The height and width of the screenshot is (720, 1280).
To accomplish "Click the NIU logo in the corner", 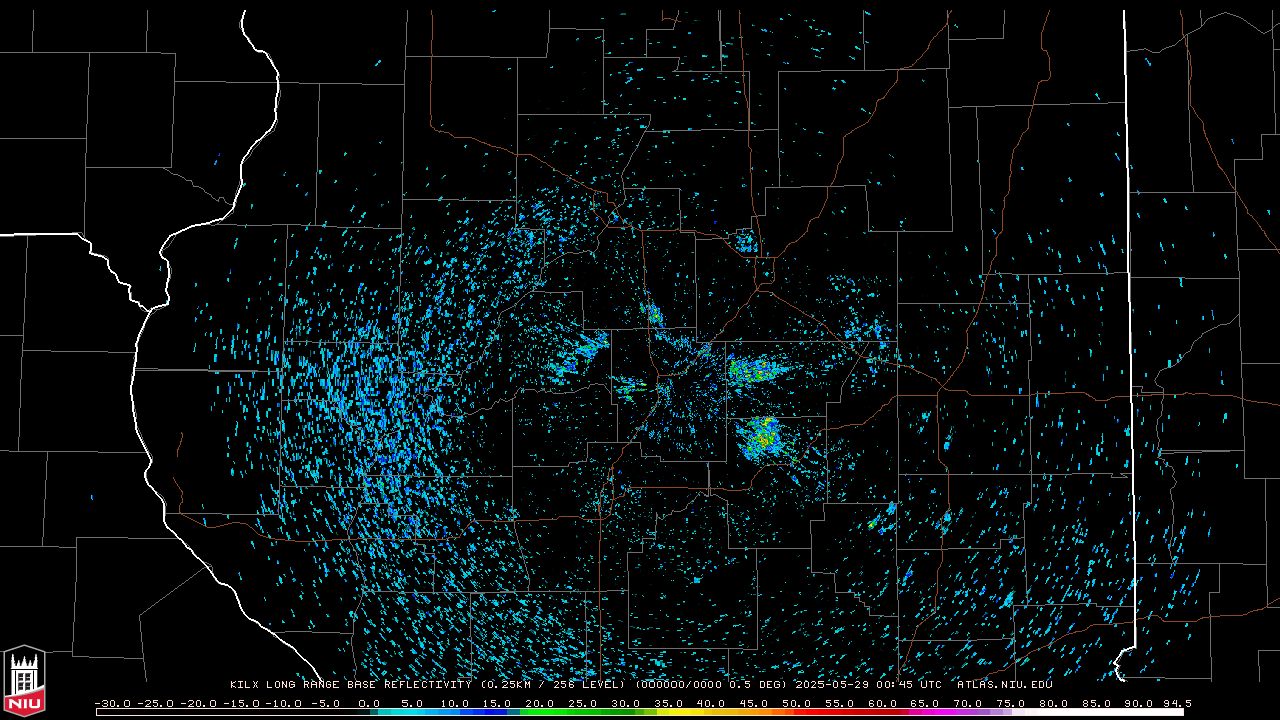I will 24,683.
